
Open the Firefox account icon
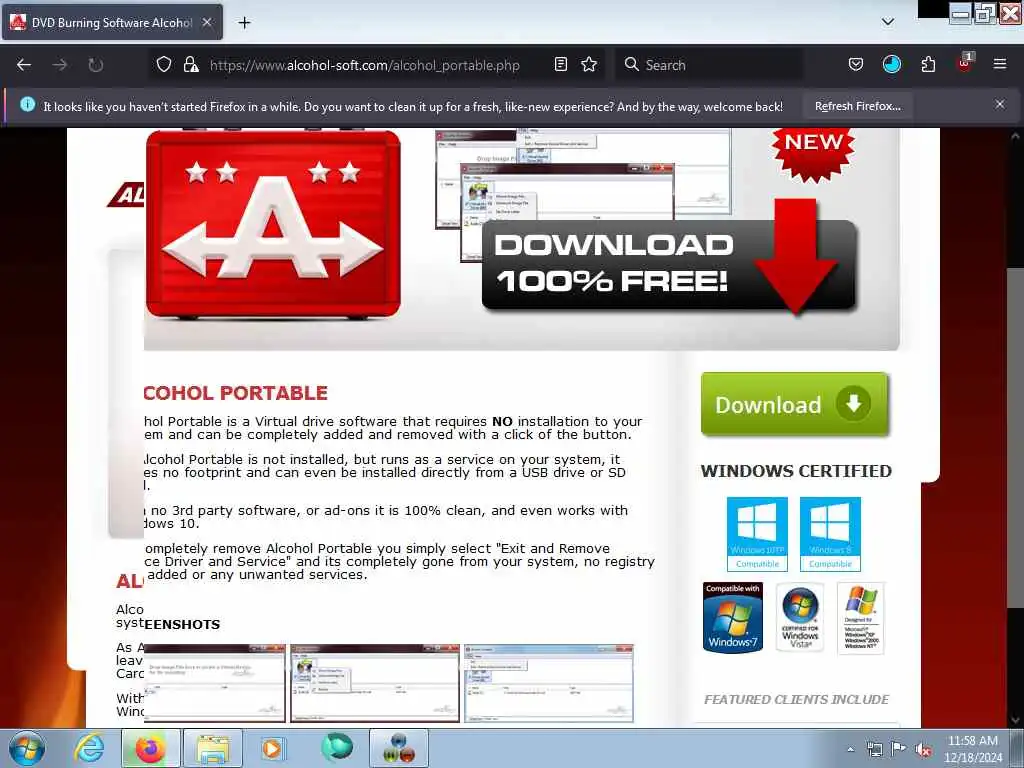pyautogui.click(x=891, y=65)
